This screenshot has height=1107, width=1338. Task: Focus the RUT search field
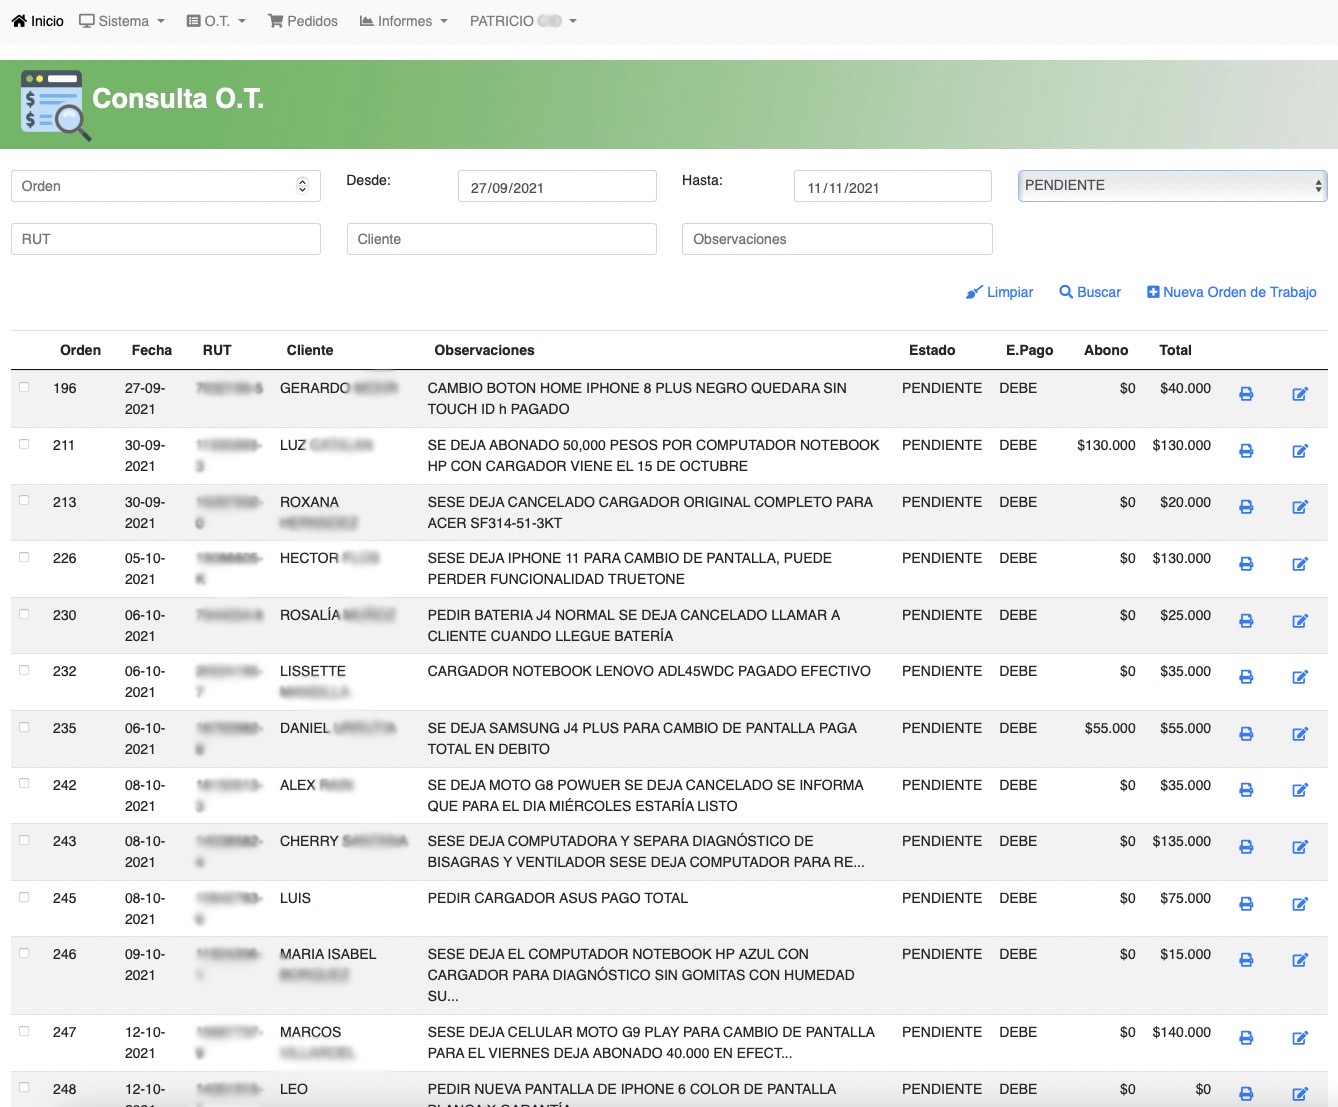(166, 239)
